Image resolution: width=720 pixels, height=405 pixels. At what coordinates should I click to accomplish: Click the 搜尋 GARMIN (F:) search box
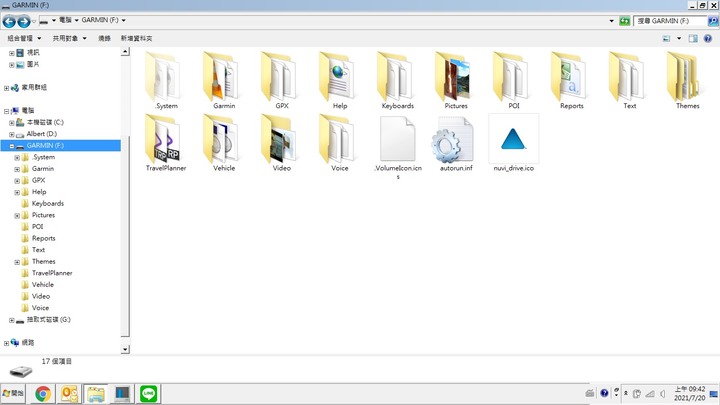coord(670,21)
